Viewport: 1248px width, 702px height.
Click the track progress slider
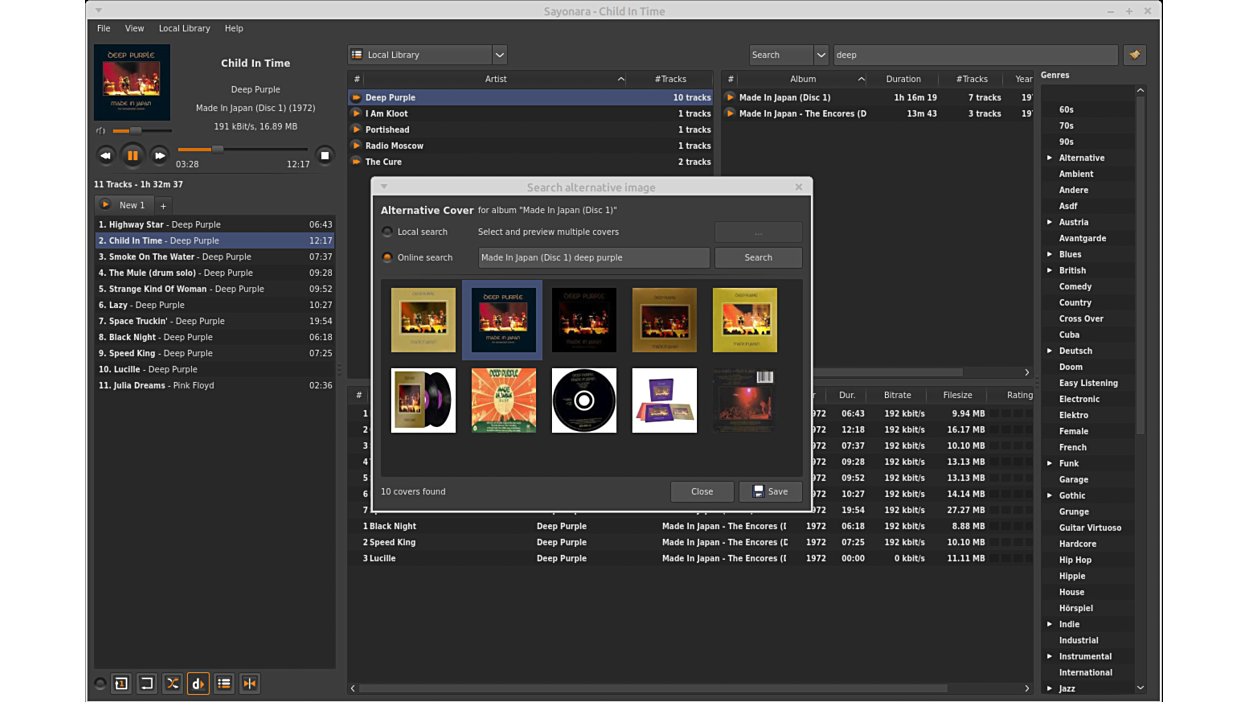tap(242, 149)
